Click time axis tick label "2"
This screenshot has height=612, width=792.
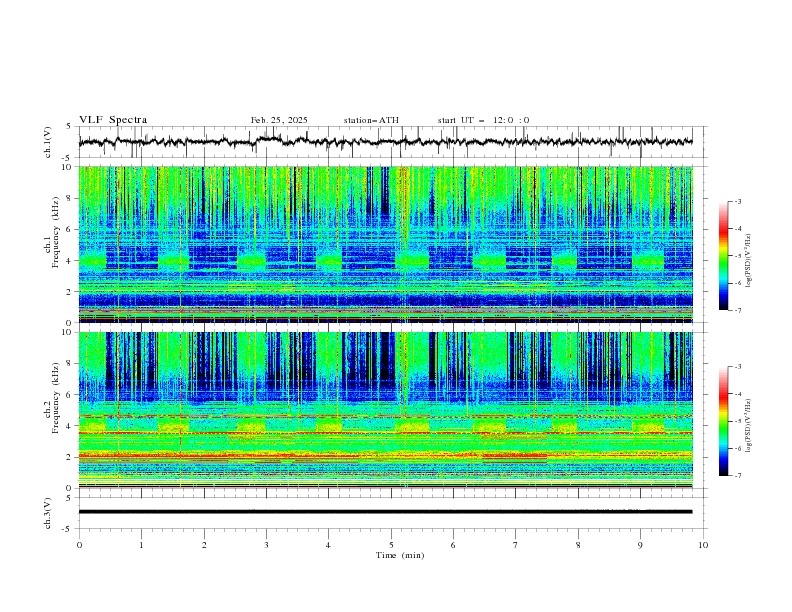[x=204, y=545]
